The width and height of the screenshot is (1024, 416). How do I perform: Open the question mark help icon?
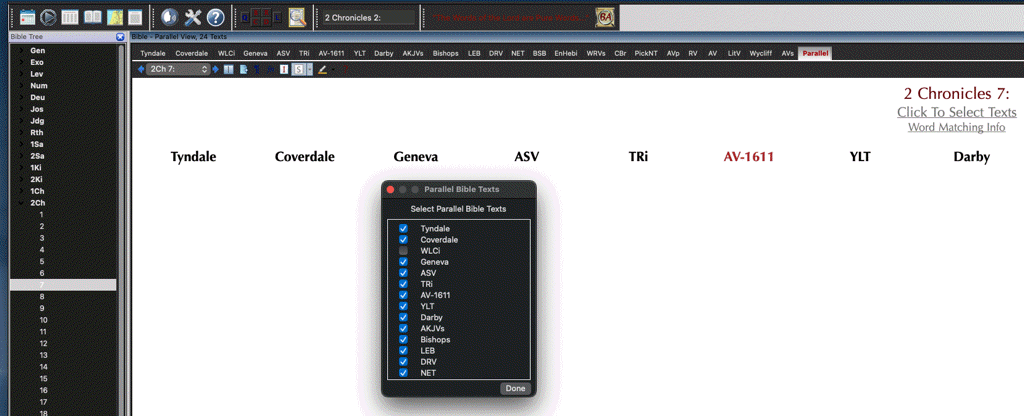point(216,17)
